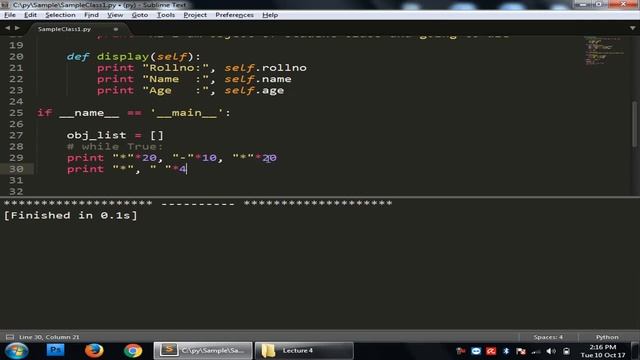The image size is (640, 360).
Task: Go to next tab with right arrow
Action: click(x=17, y=28)
